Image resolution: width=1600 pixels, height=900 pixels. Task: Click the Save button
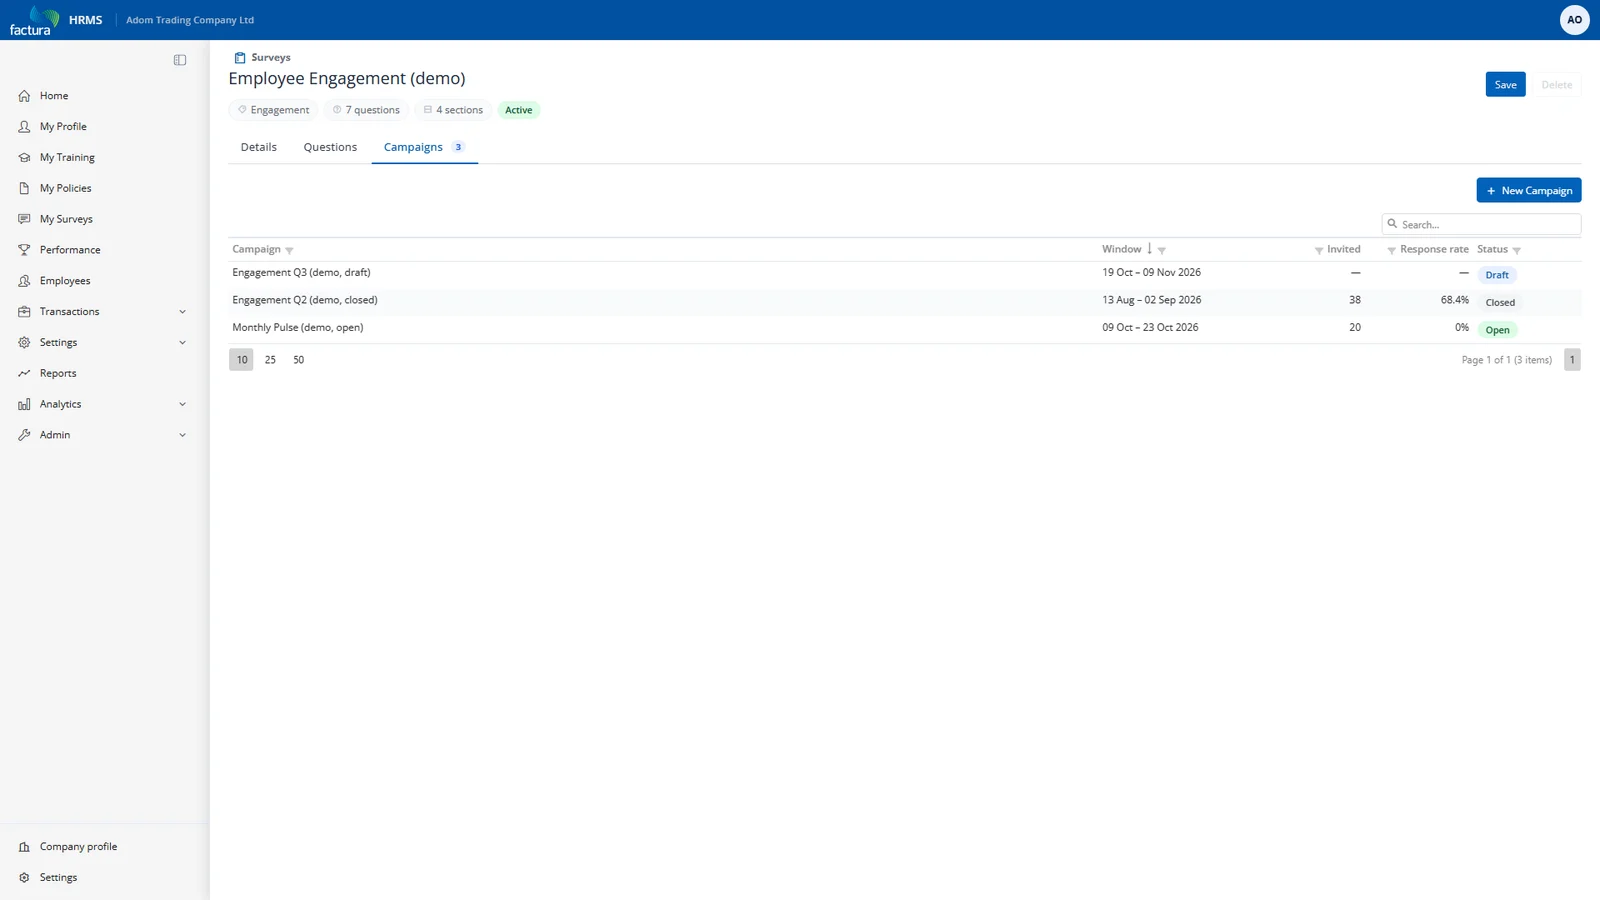[1505, 85]
